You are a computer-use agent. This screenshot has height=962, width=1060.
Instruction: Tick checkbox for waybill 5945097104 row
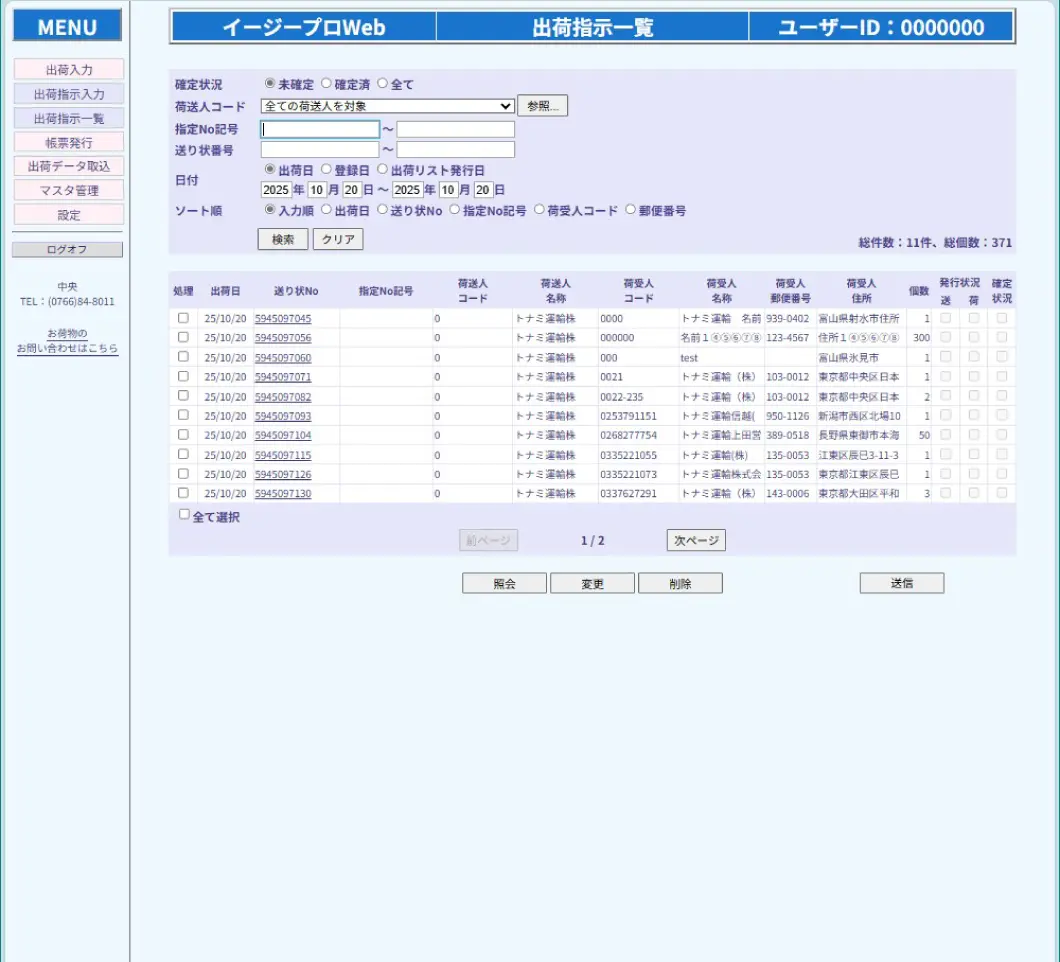(183, 435)
